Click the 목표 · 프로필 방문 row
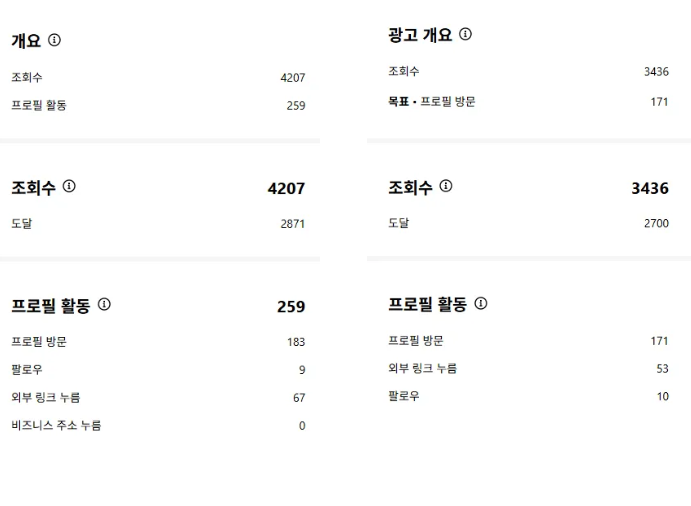 point(528,102)
